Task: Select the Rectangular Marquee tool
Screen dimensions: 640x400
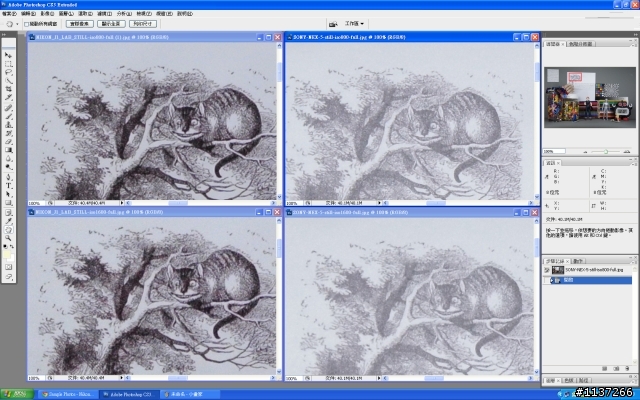Action: (x=8, y=64)
